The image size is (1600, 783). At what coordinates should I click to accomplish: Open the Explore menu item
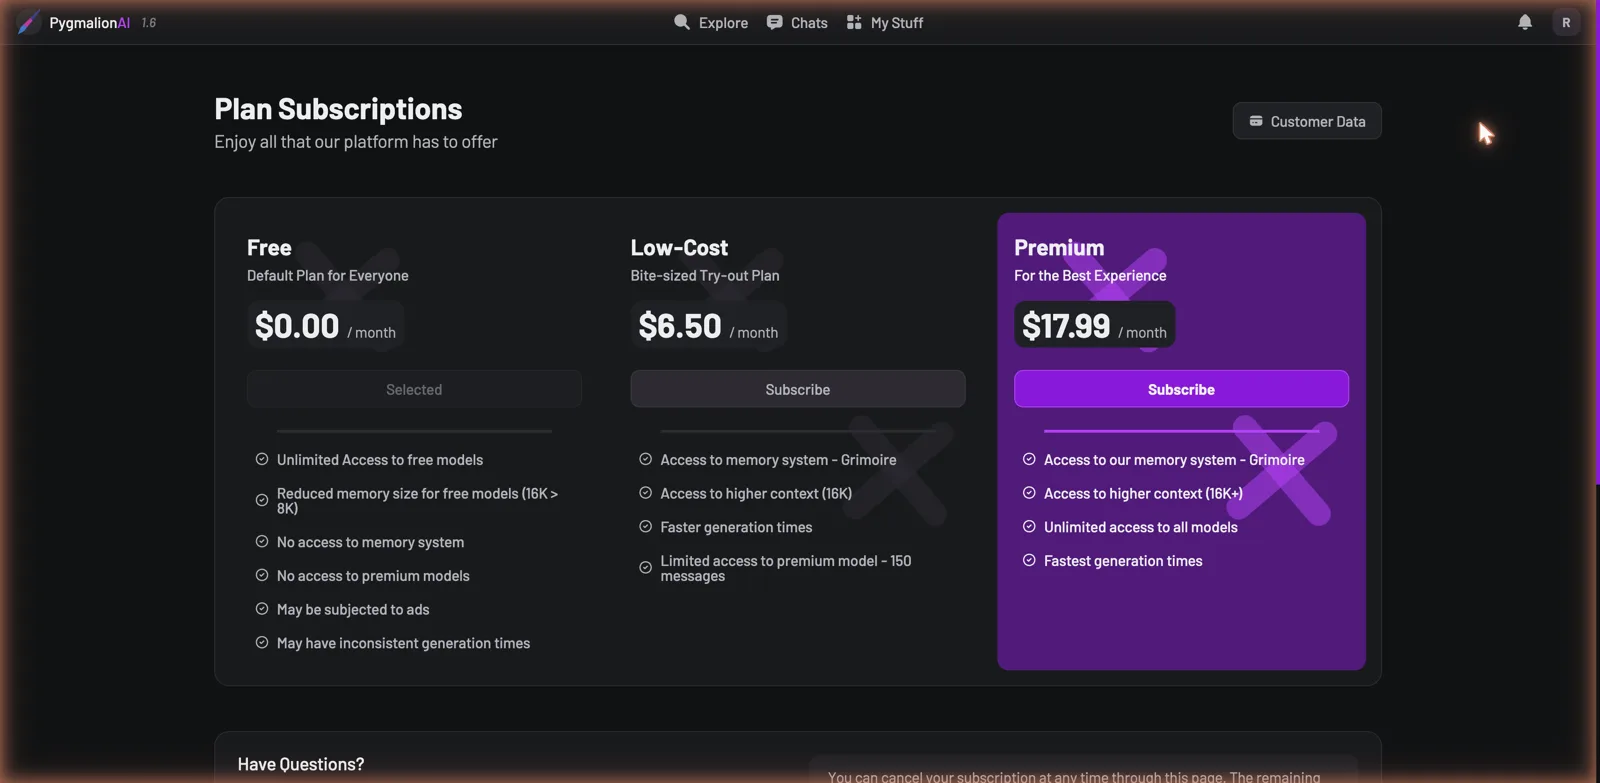pos(711,22)
